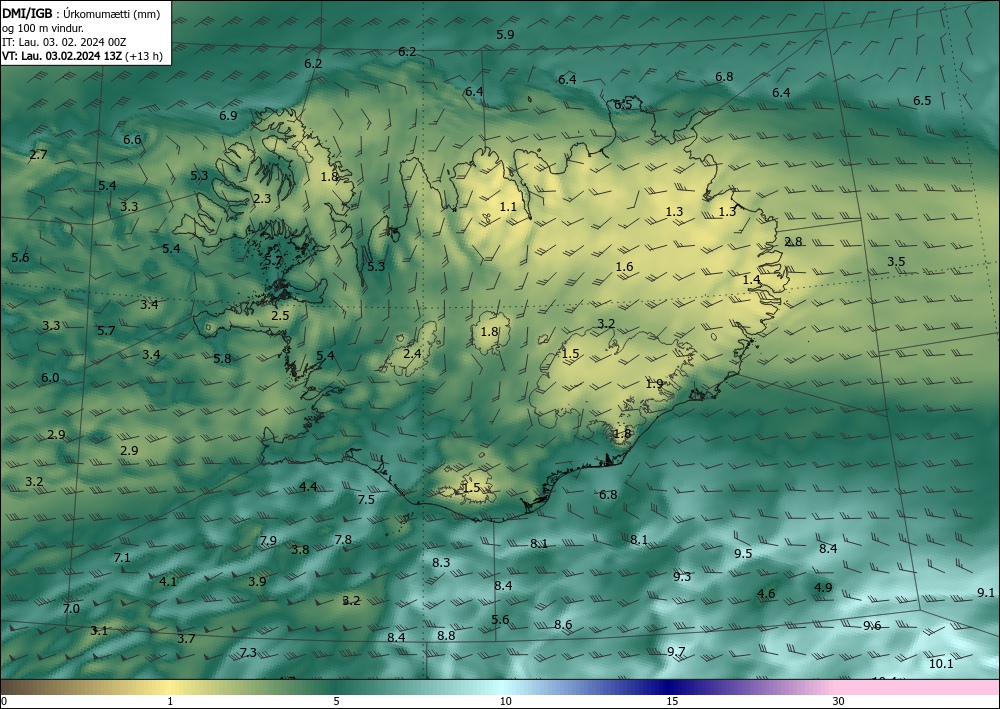Click the "1" tick label on the color scale

tap(170, 701)
